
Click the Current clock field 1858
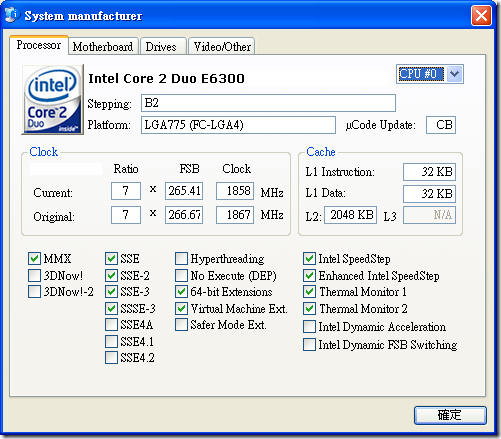[x=235, y=191]
